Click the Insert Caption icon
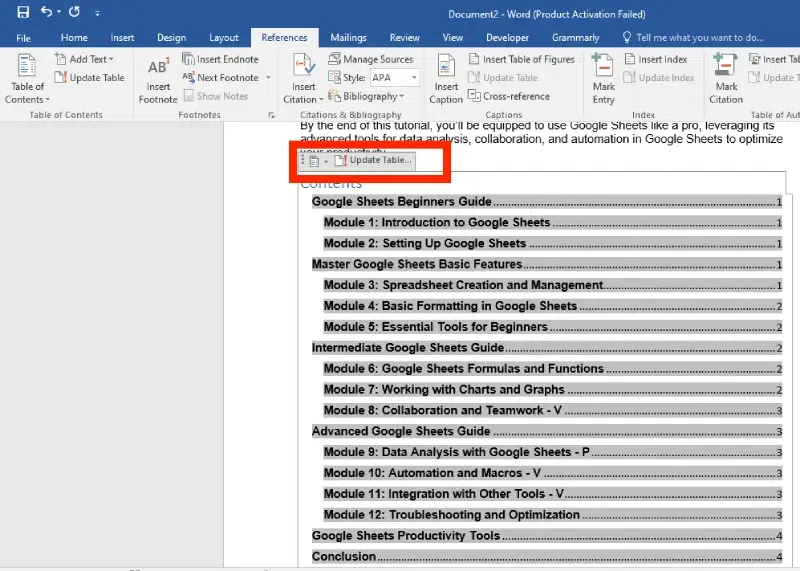800x571 pixels. [446, 79]
